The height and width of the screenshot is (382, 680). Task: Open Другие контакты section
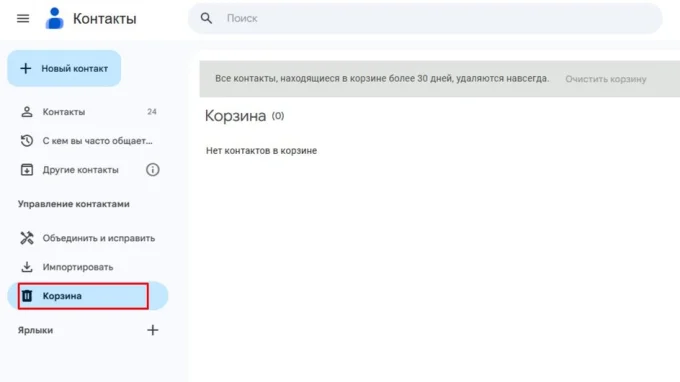point(88,170)
